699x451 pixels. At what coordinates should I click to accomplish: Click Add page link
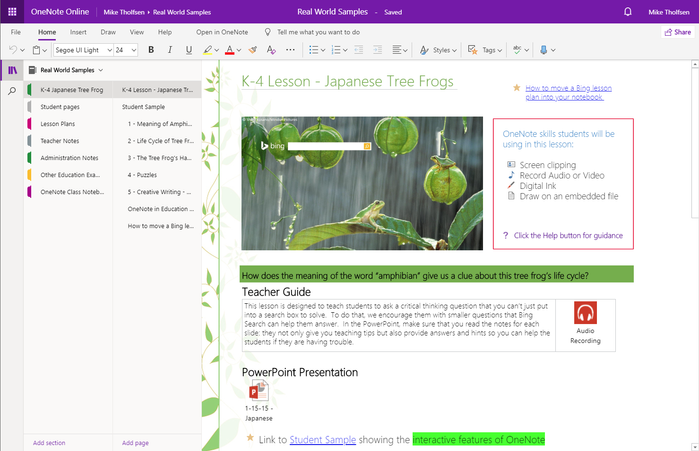click(136, 443)
